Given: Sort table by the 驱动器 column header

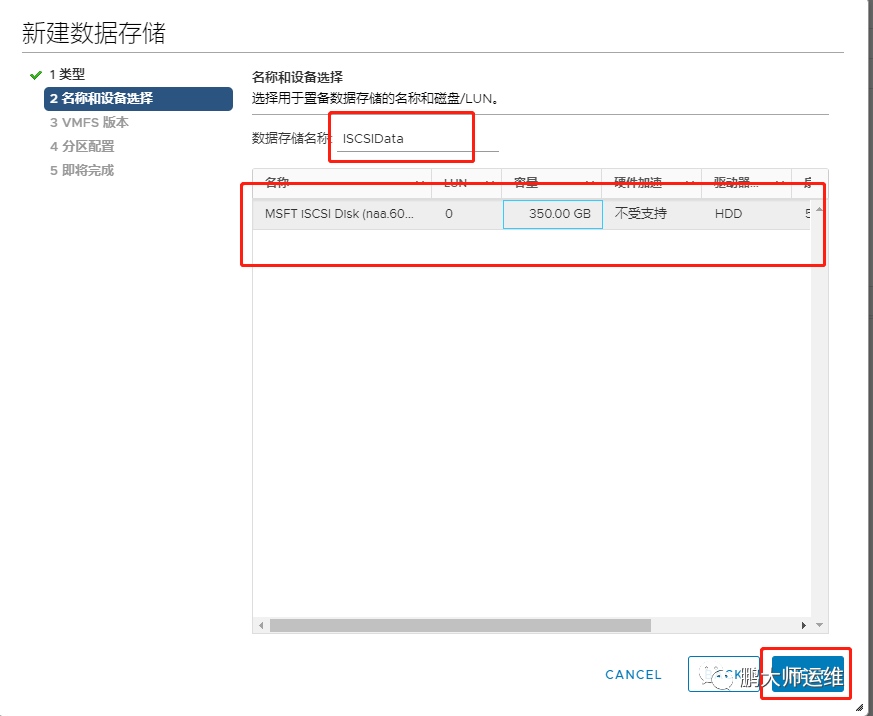Looking at the screenshot, I should point(746,183).
